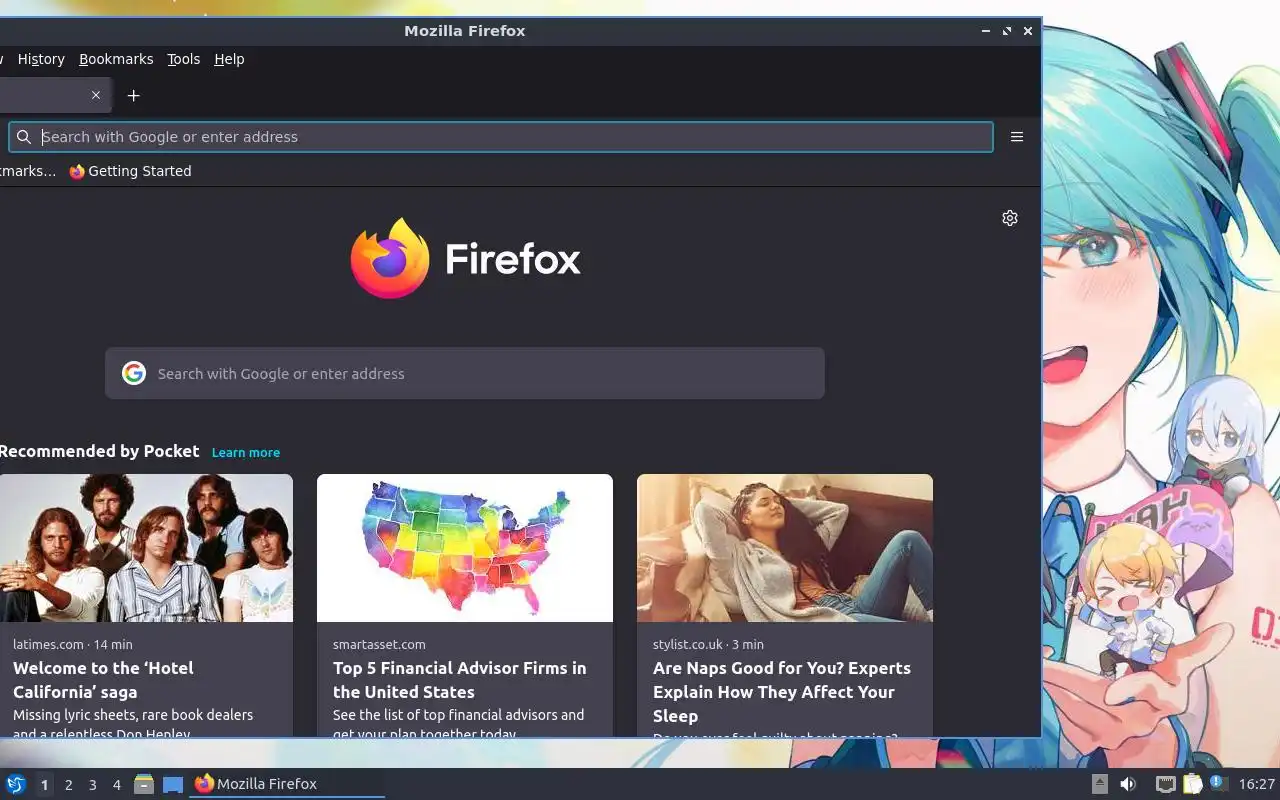Focus the center Google search box
1280x800 pixels.
click(465, 373)
